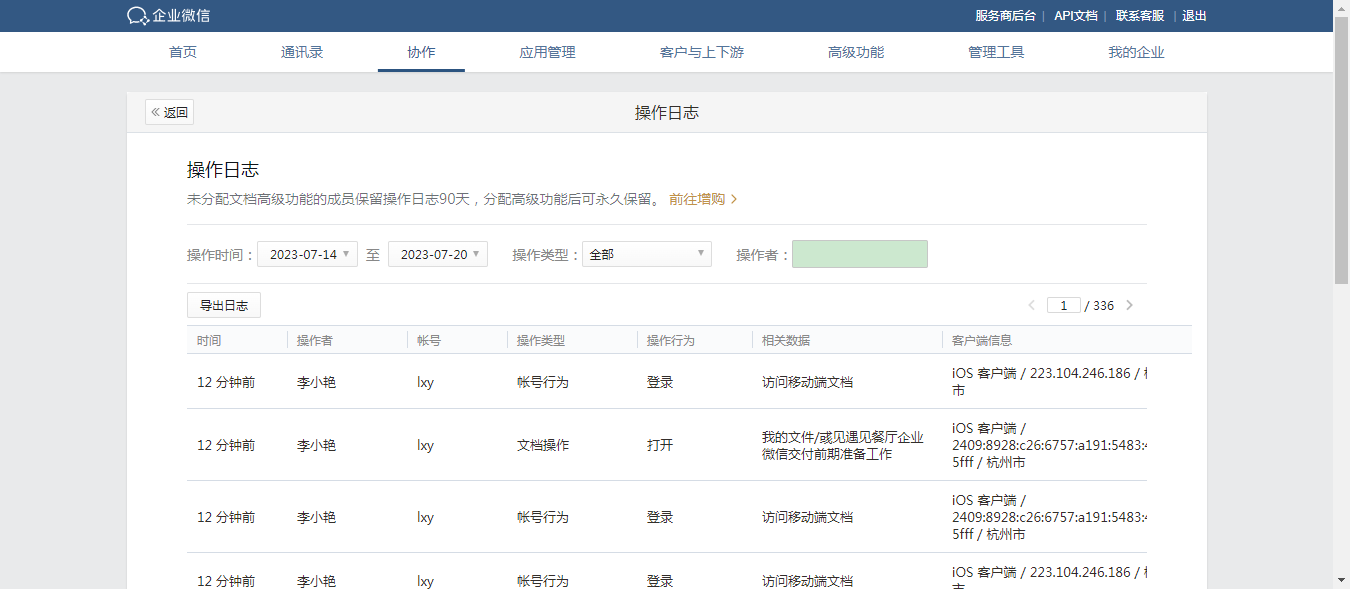The image size is (1350, 589).
Task: Click the 前往增购 link
Action: (703, 199)
